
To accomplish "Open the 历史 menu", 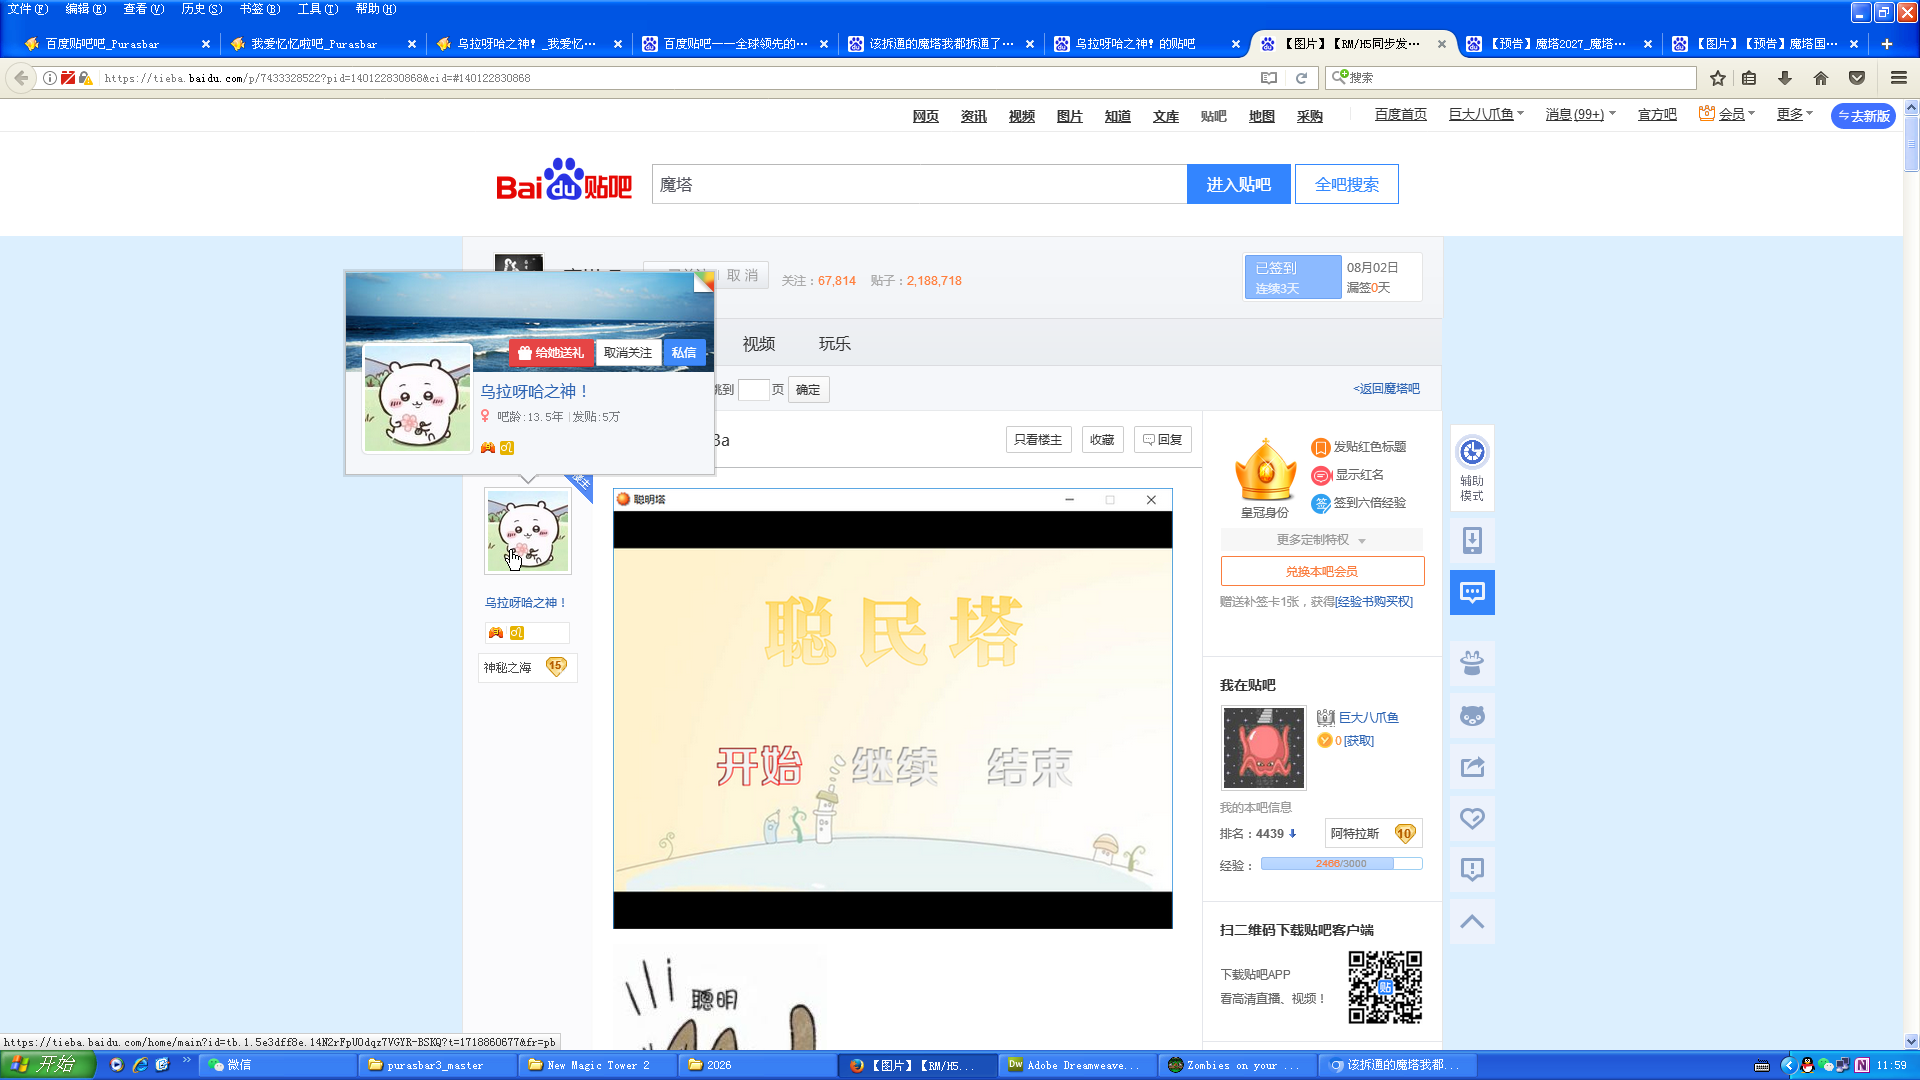I will [201, 9].
